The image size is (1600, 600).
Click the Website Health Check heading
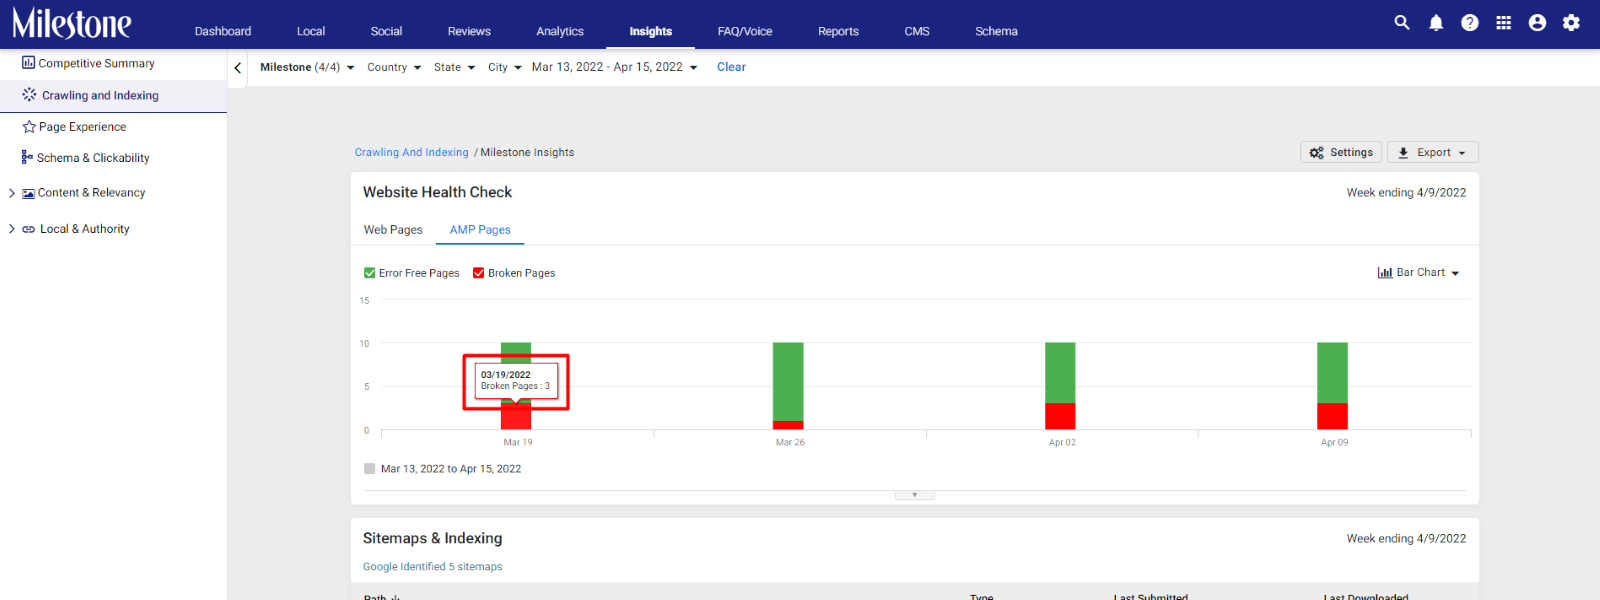(x=437, y=192)
